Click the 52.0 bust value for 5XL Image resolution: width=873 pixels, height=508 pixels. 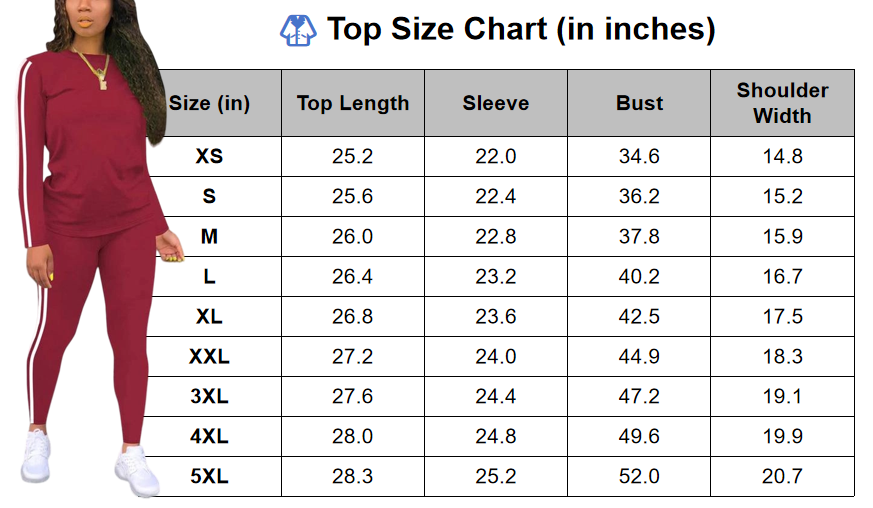point(639,476)
